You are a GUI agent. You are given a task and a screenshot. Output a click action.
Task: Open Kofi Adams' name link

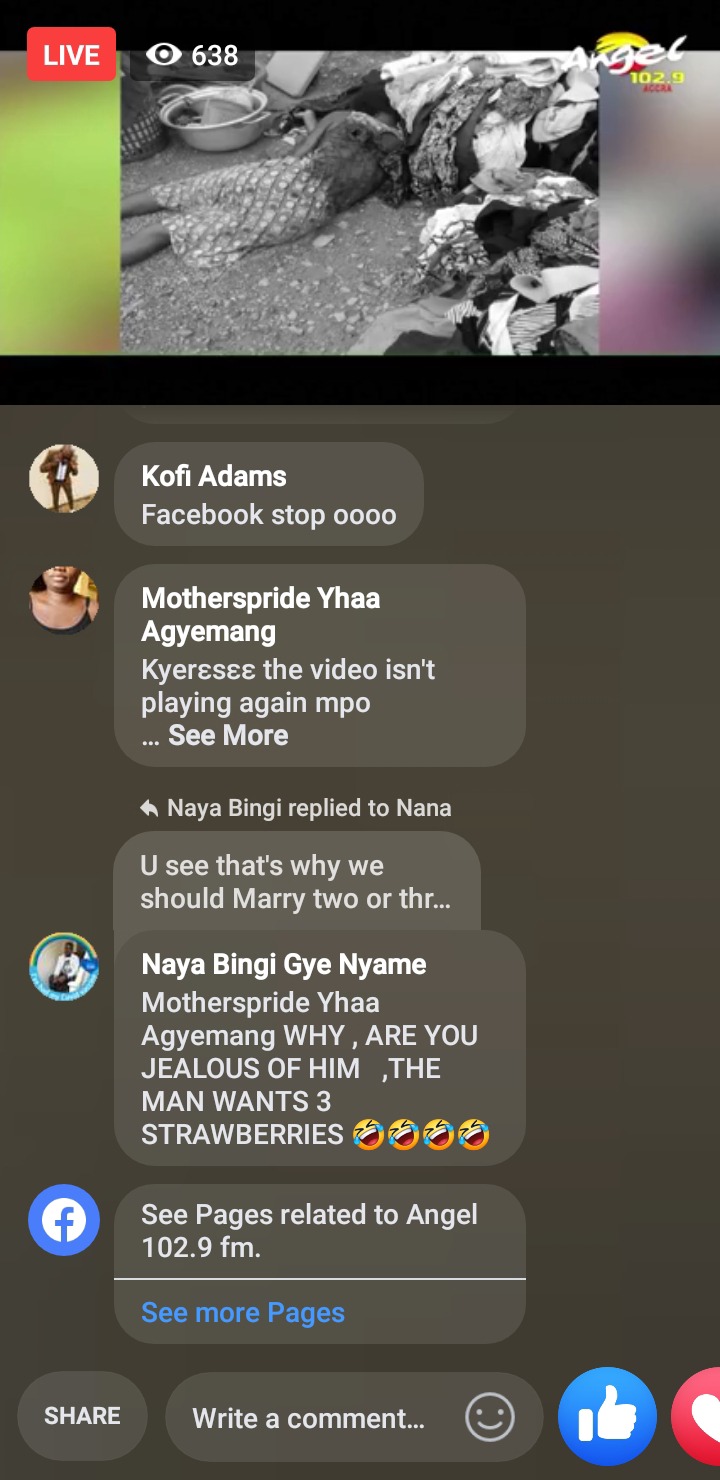[214, 476]
